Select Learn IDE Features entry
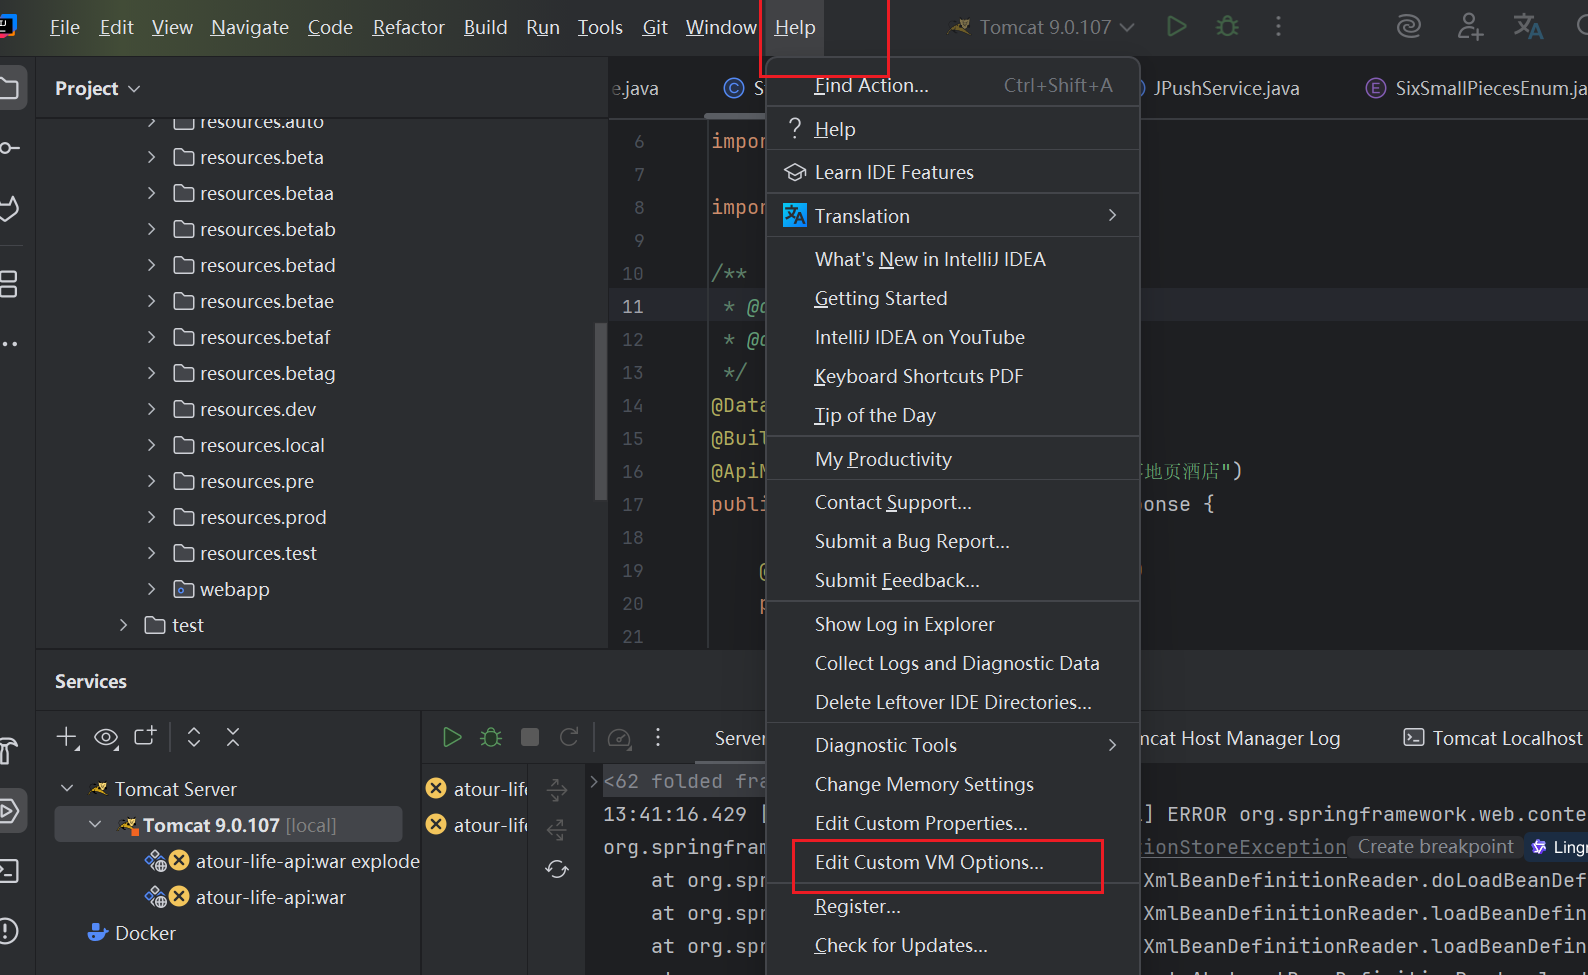This screenshot has width=1588, height=975. 953,172
